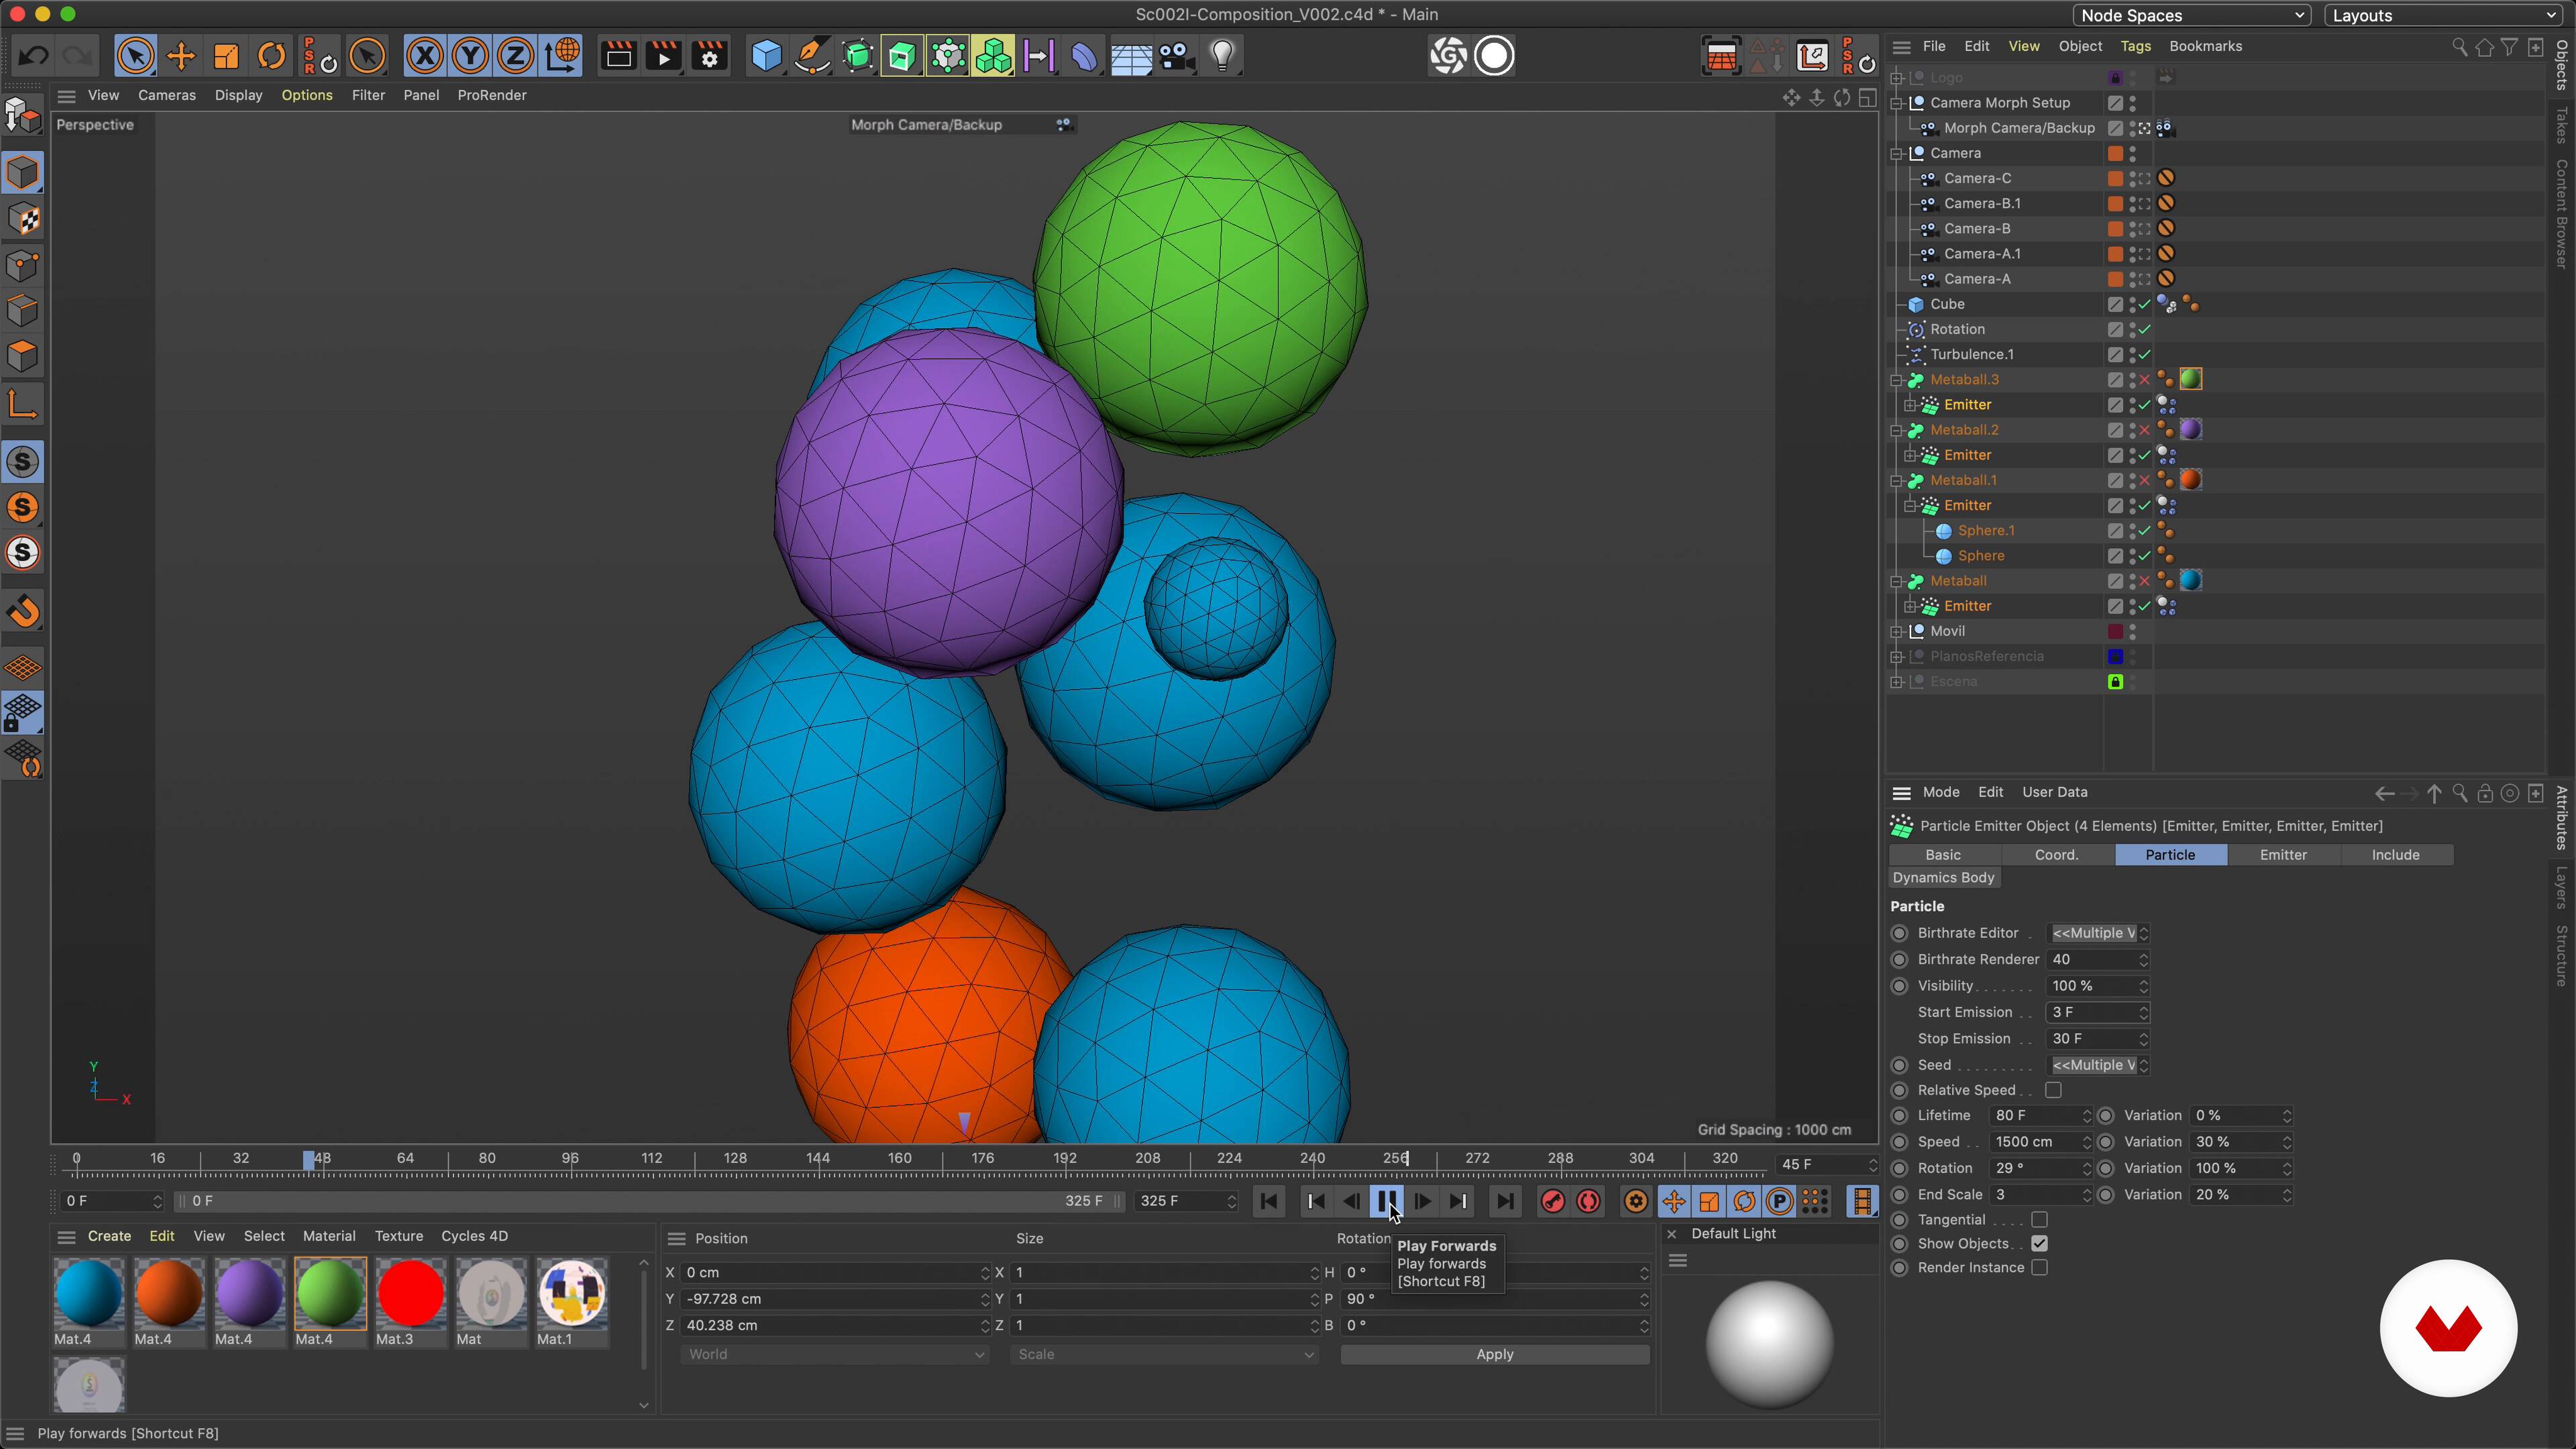This screenshot has width=2576, height=1449.
Task: Open ProRender menu
Action: (x=491, y=95)
